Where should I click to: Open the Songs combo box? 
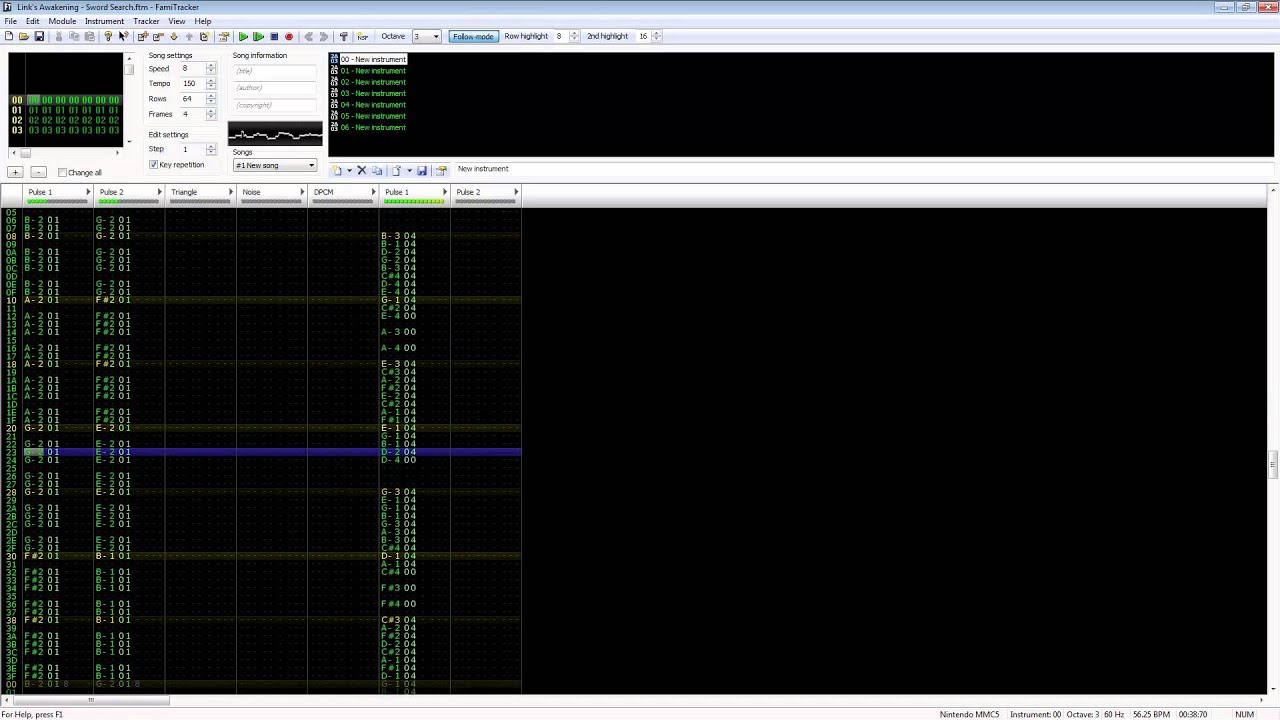tap(275, 165)
